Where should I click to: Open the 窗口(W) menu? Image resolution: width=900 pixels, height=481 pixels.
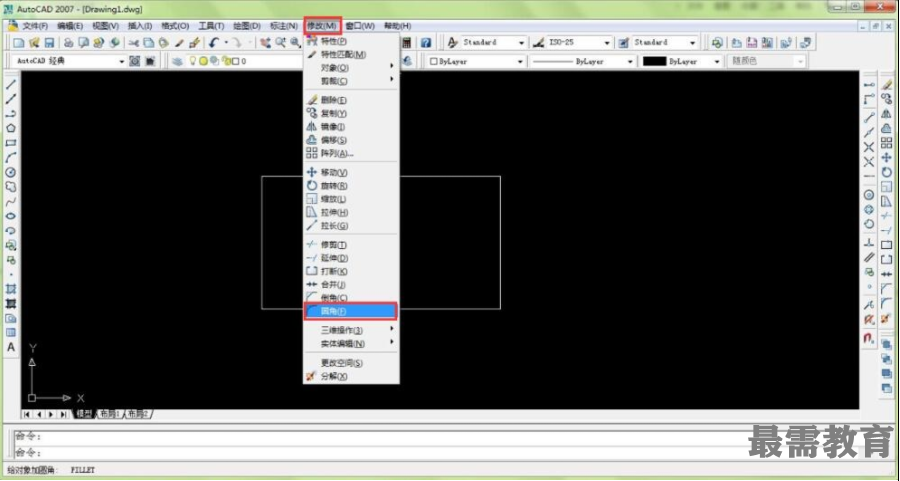click(360, 26)
